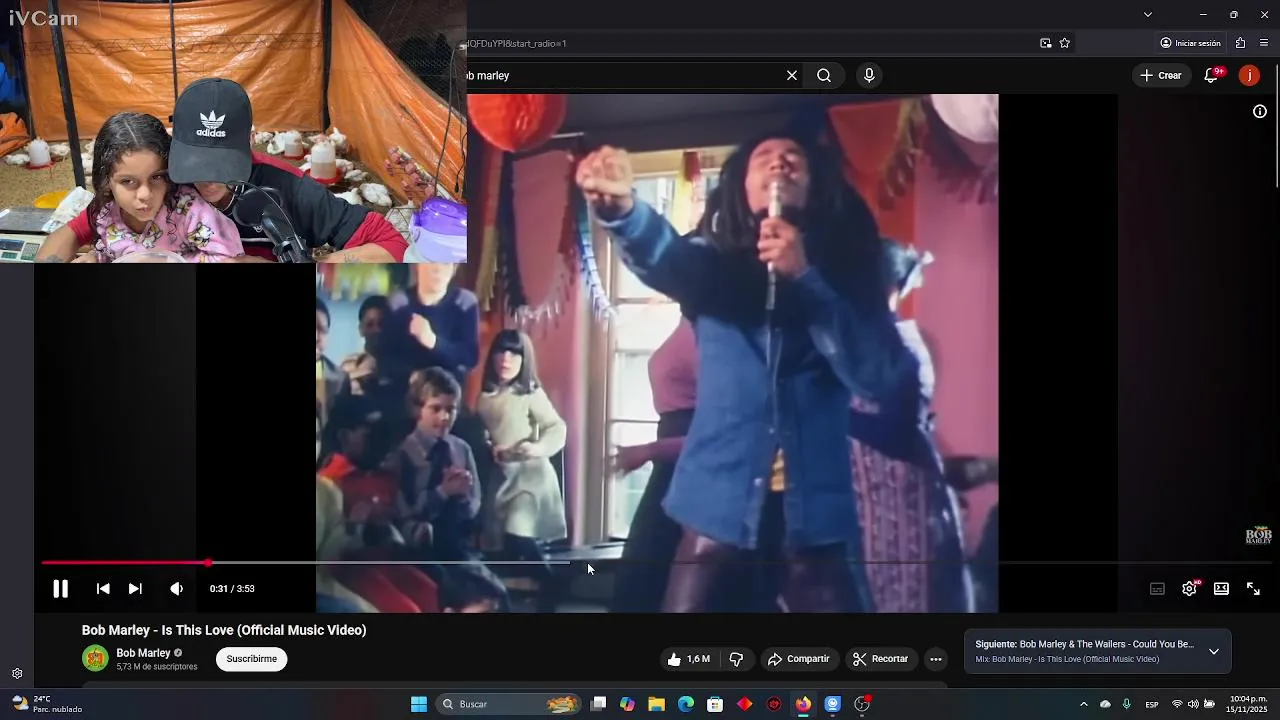Open the Wi-Fi network tray icon
Image resolution: width=1280 pixels, height=720 pixels.
point(1177,704)
